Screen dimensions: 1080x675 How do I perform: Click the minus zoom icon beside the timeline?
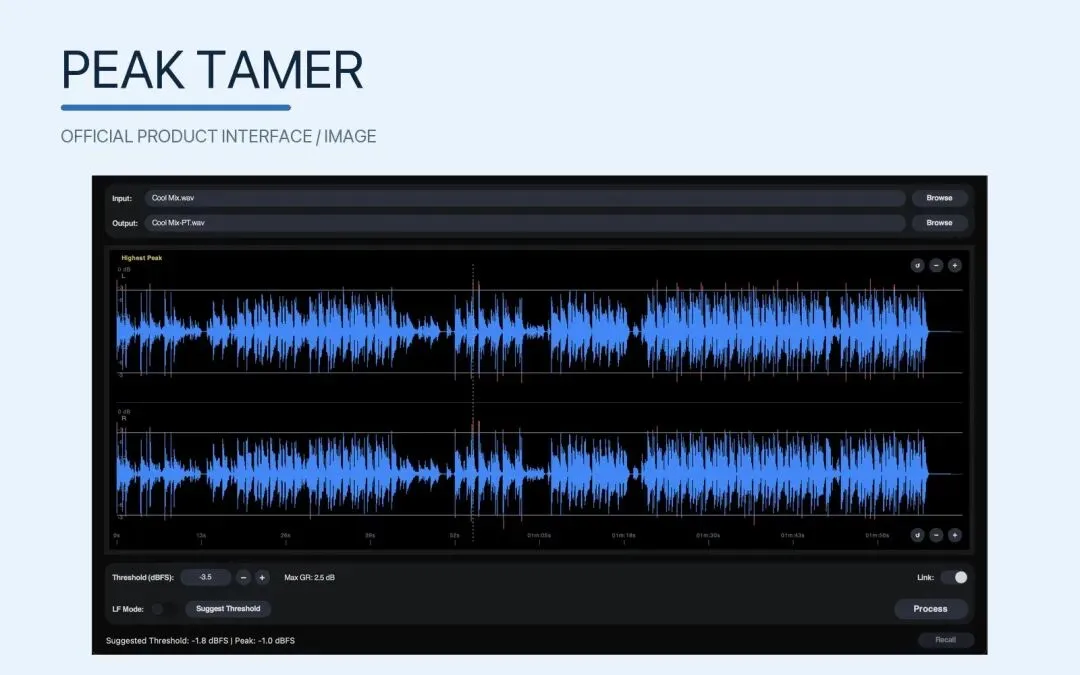click(936, 535)
